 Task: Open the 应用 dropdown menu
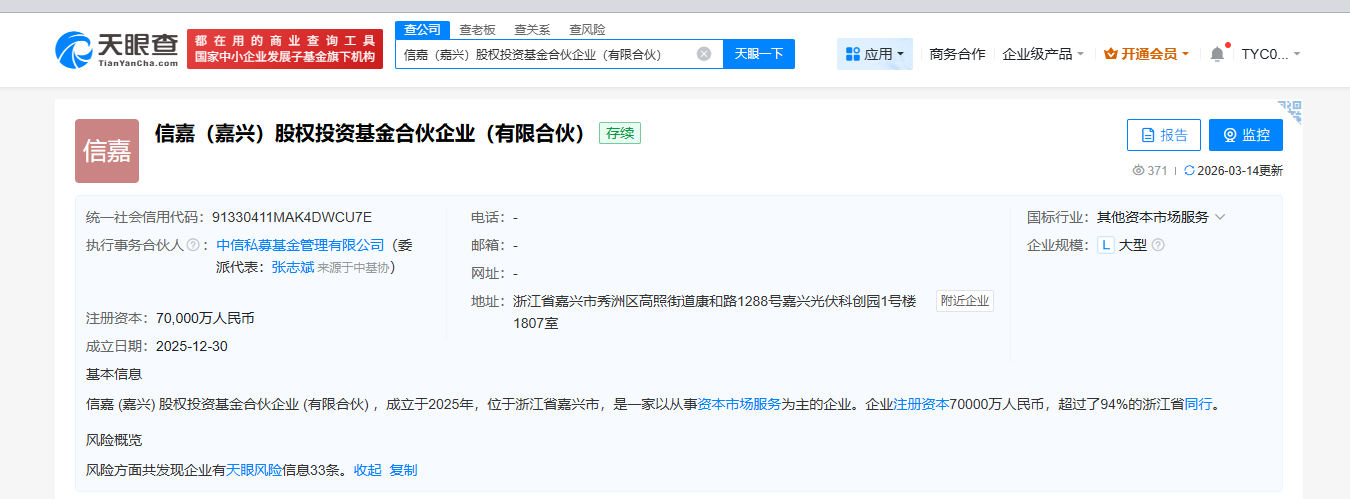[x=874, y=54]
